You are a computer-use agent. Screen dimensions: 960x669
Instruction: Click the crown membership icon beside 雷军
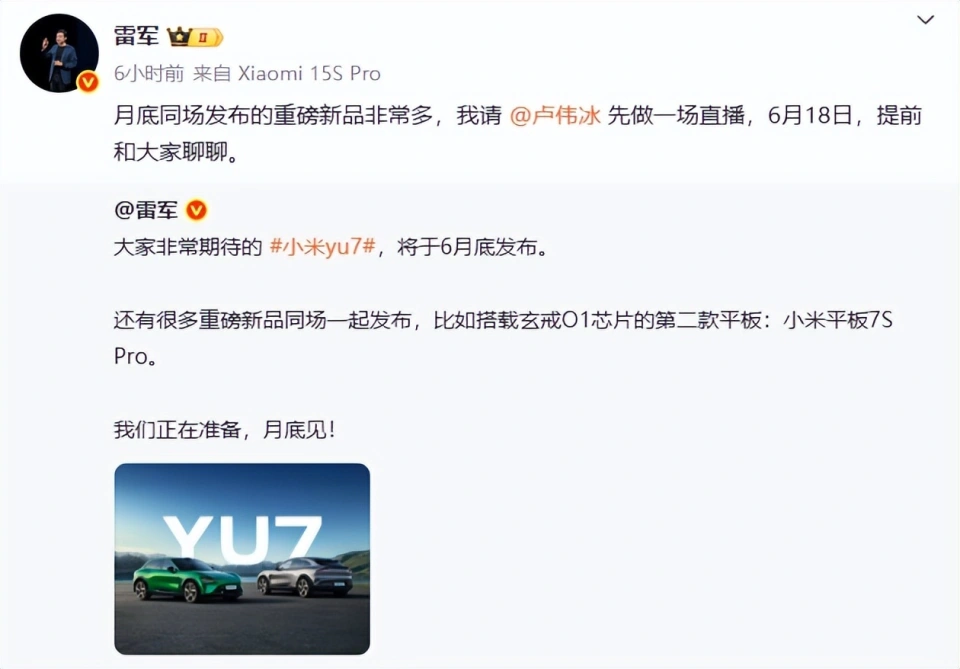pos(179,37)
